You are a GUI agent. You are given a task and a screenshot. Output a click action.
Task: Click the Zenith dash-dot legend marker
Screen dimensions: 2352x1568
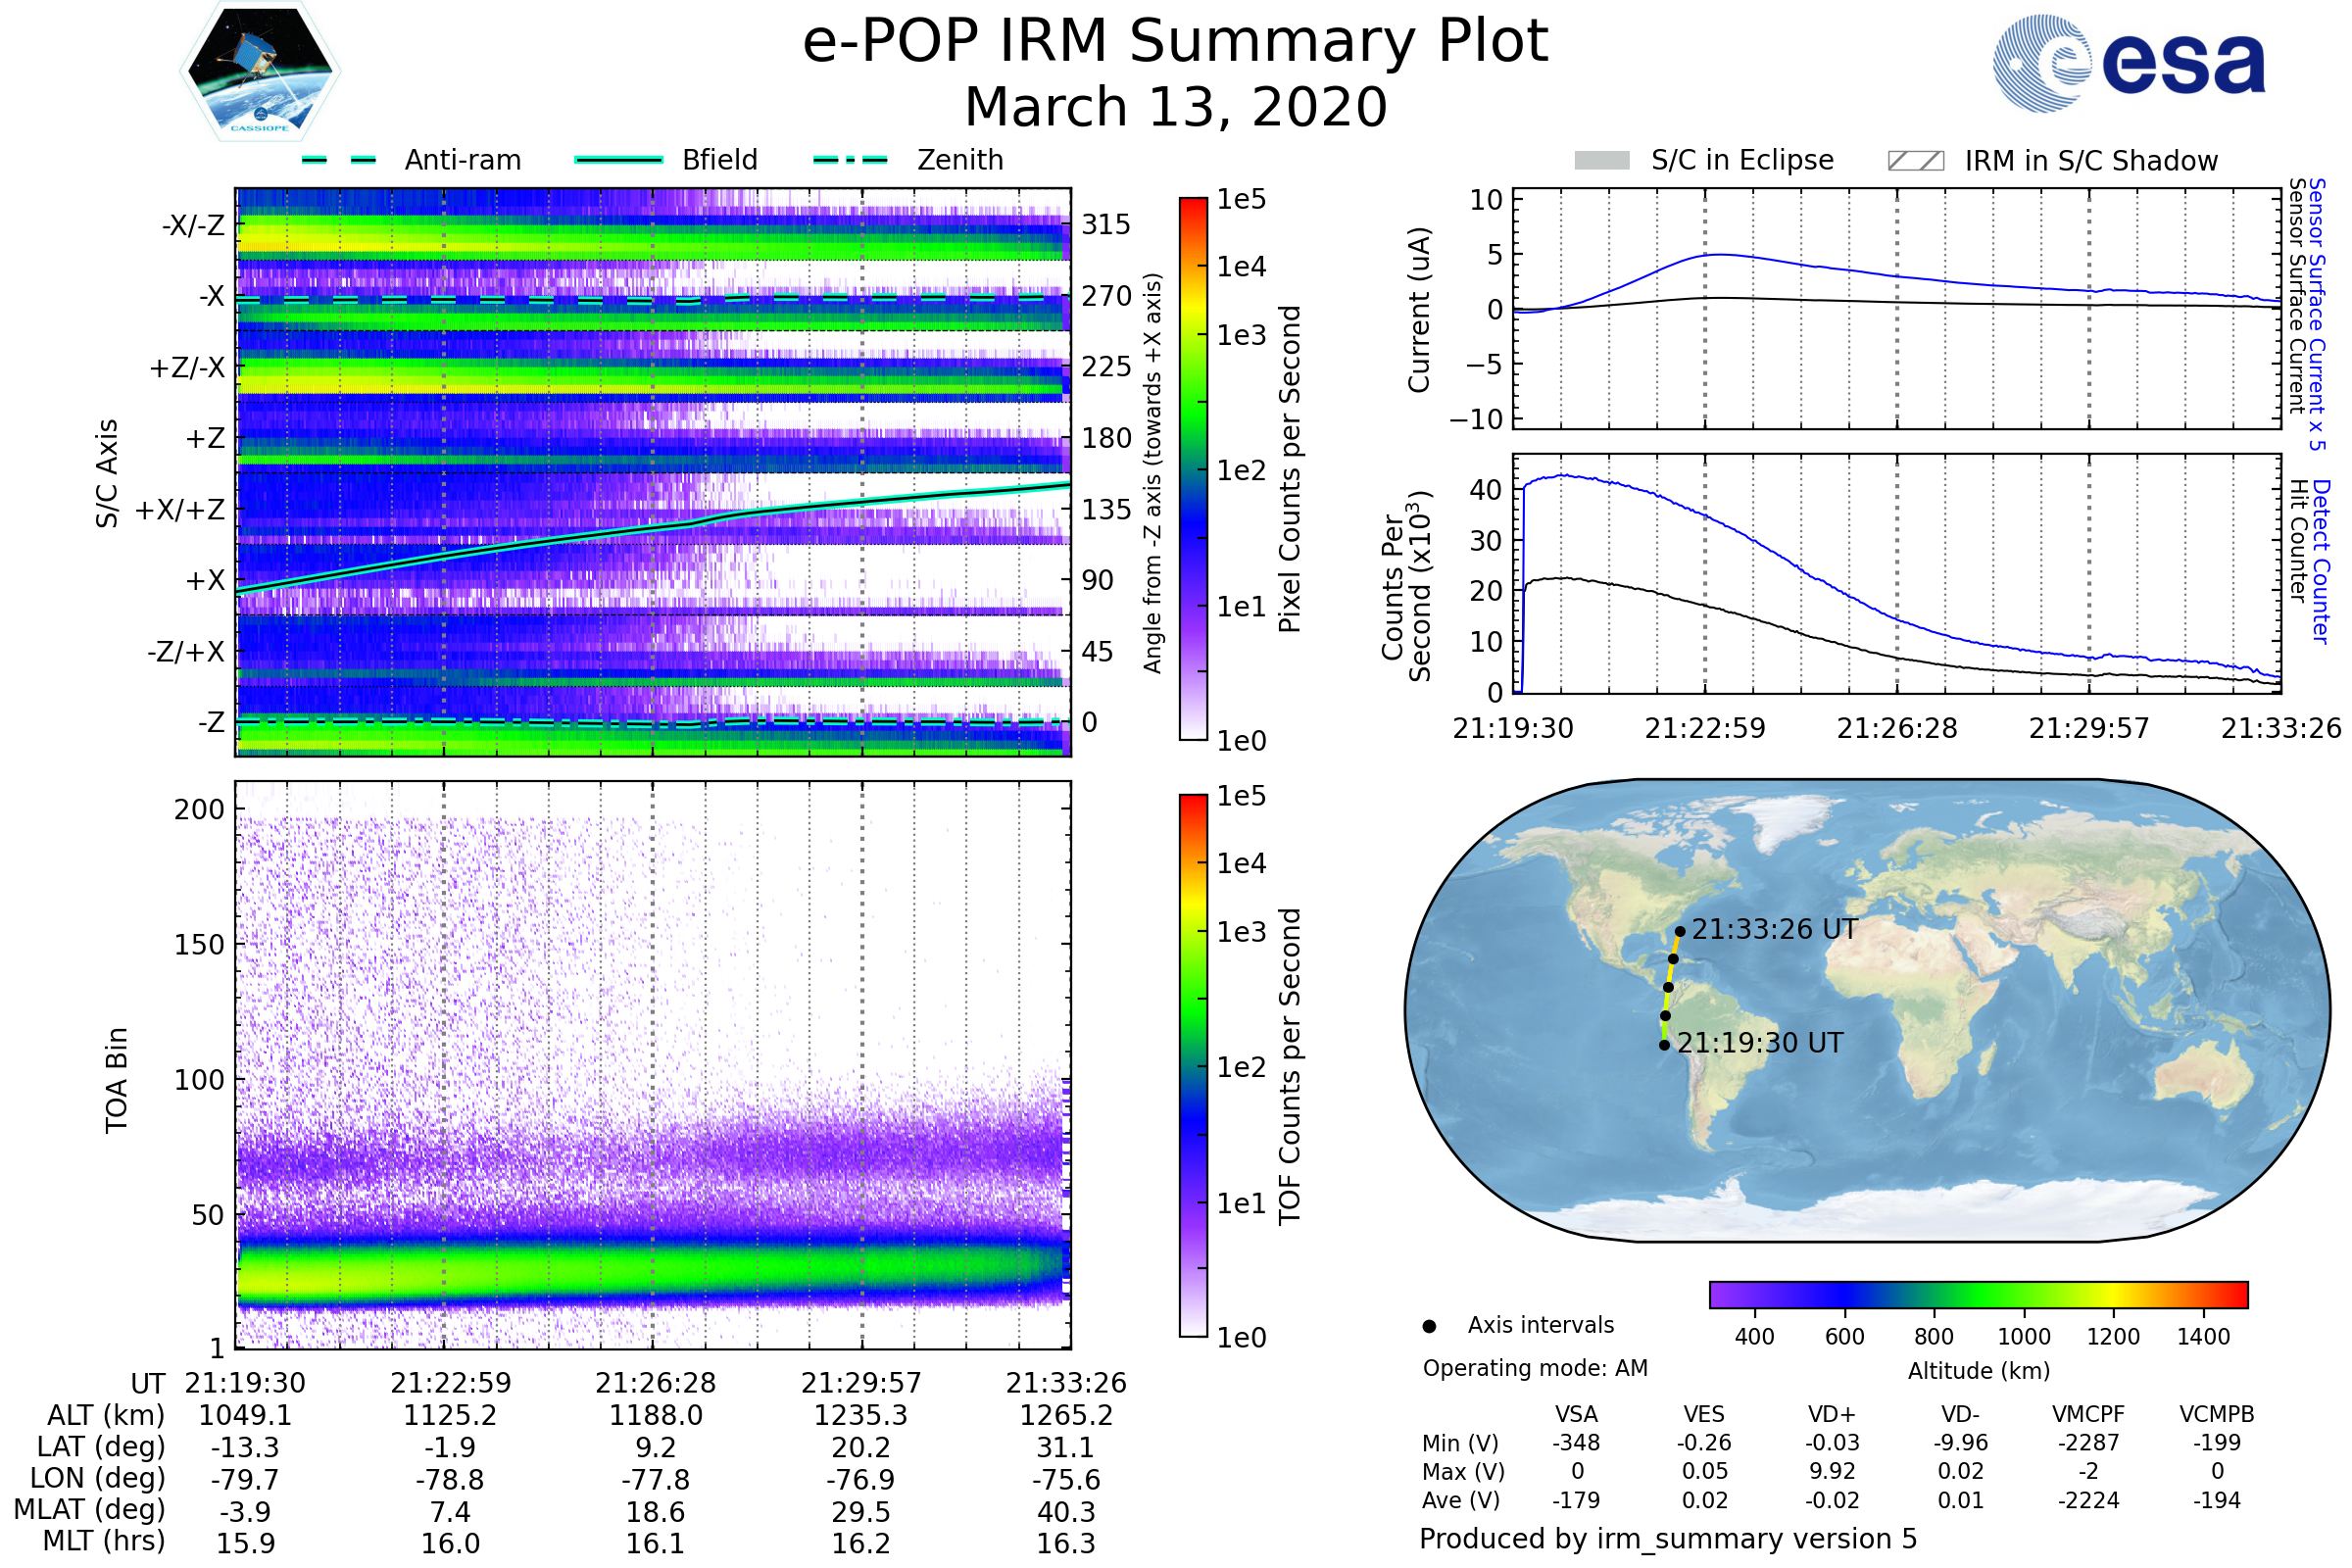click(850, 160)
